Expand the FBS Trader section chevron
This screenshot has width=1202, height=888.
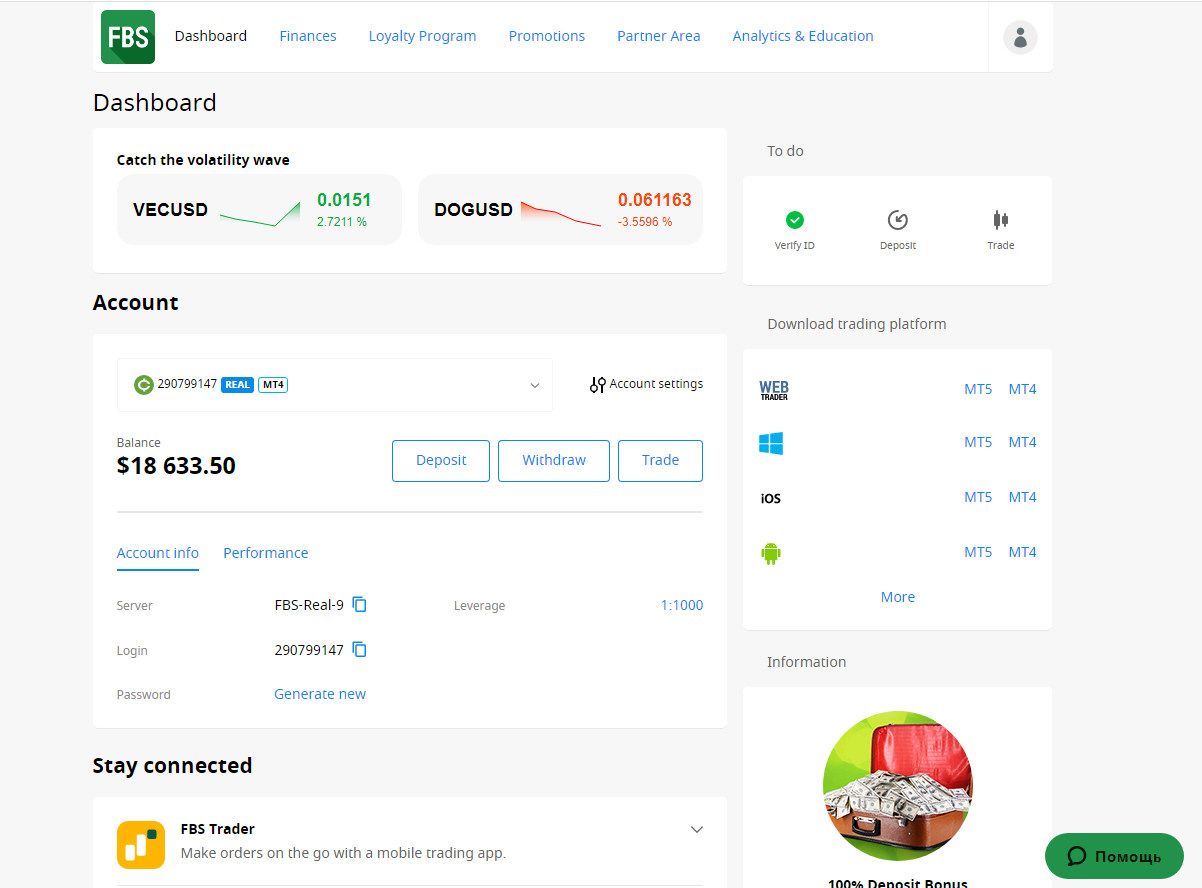(x=697, y=829)
